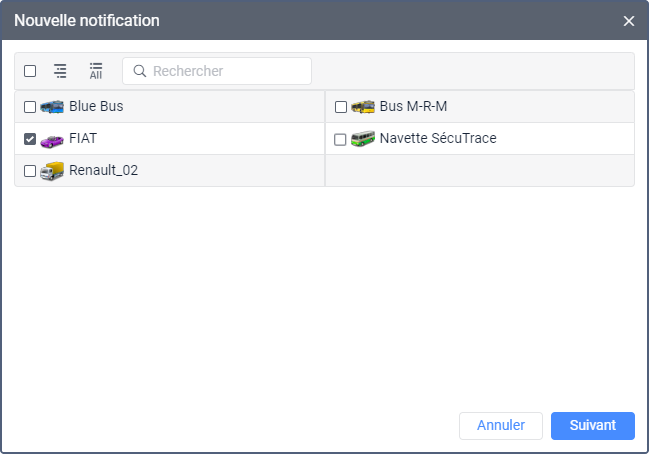Click the yellow Bus M-R-M icon

click(x=363, y=107)
